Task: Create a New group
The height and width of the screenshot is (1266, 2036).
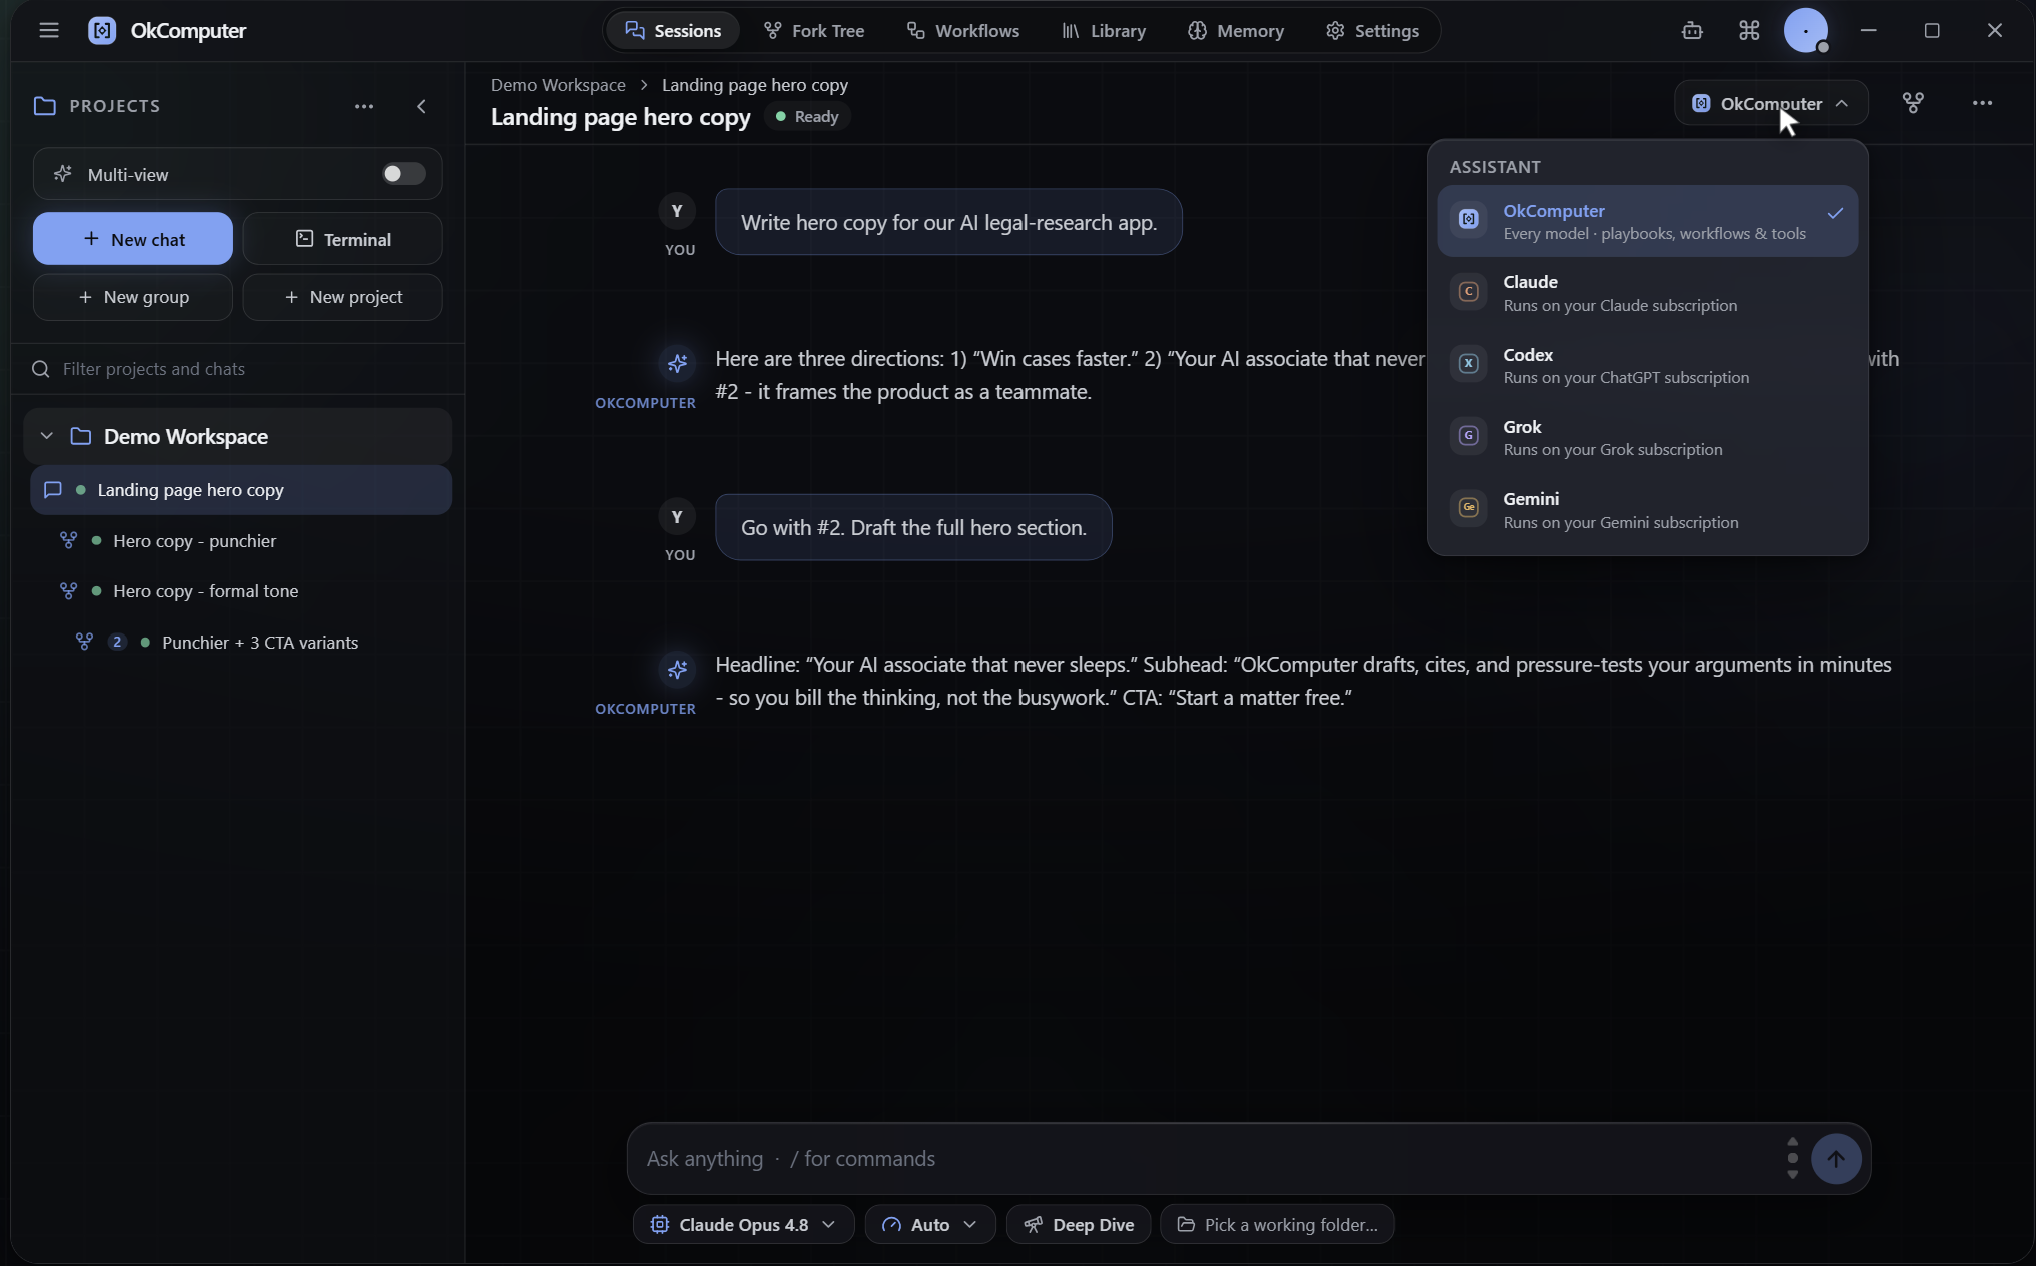Action: [133, 297]
